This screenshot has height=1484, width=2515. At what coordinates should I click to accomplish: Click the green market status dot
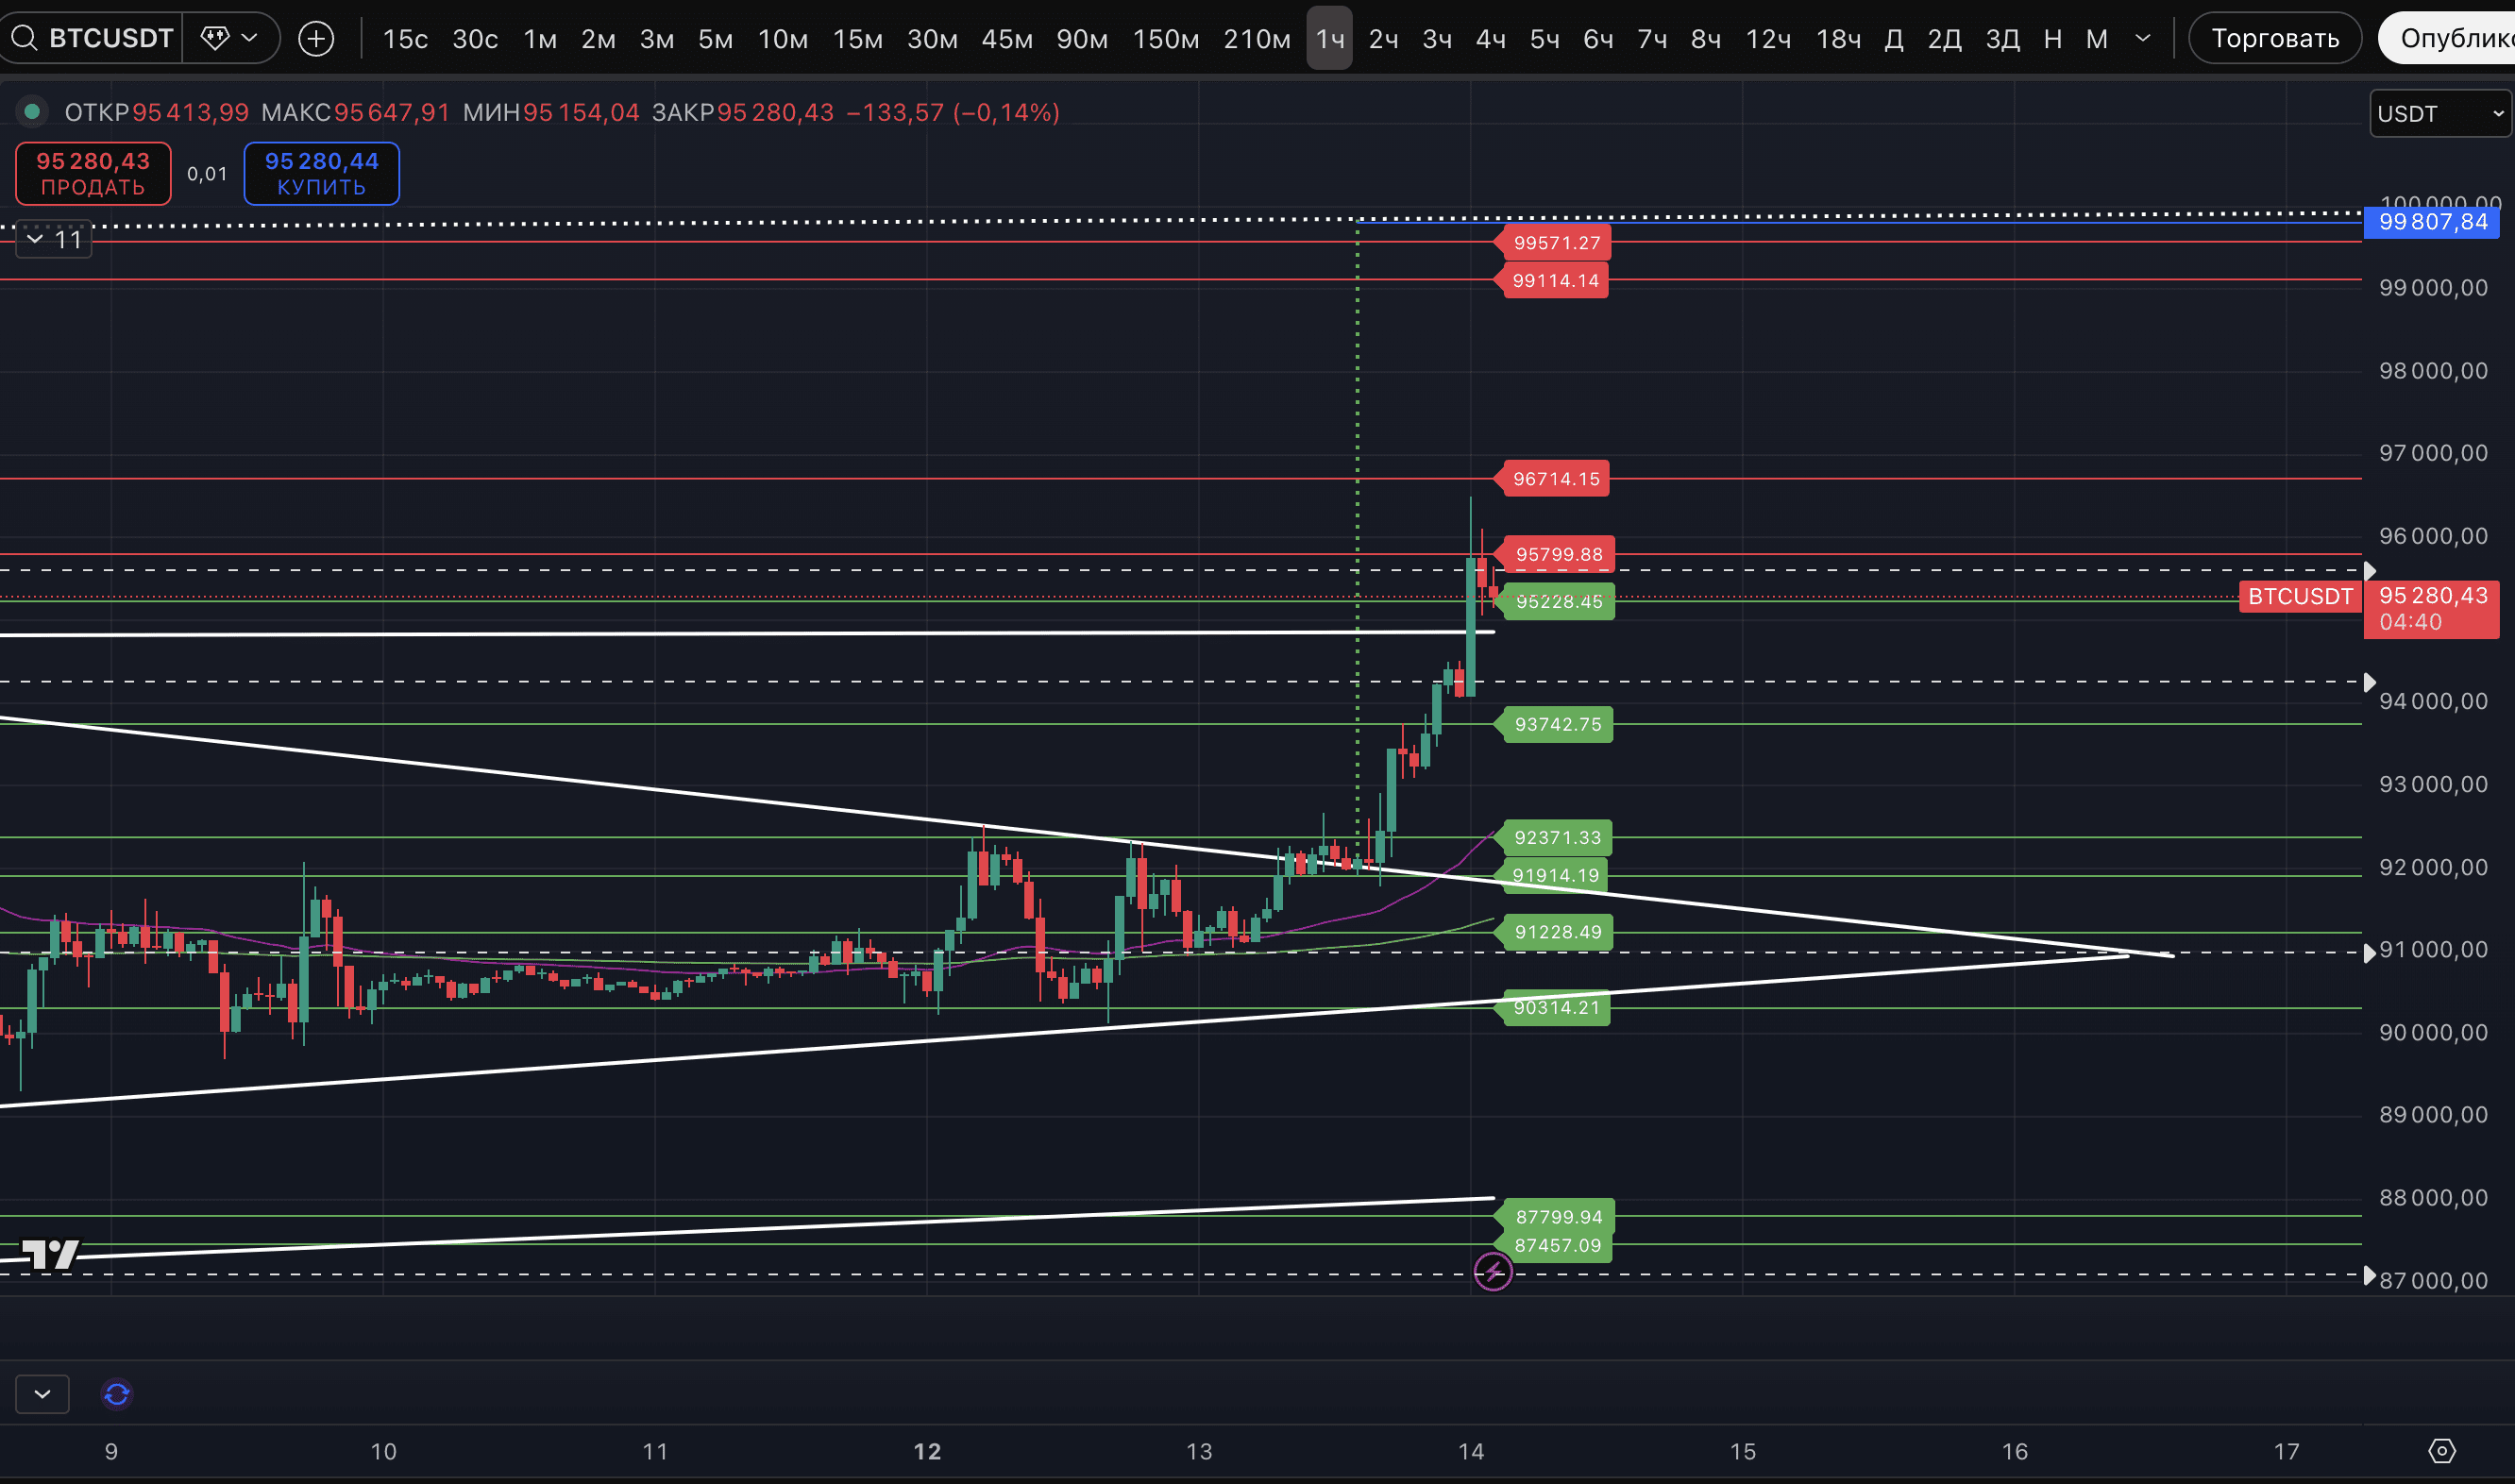(x=32, y=112)
